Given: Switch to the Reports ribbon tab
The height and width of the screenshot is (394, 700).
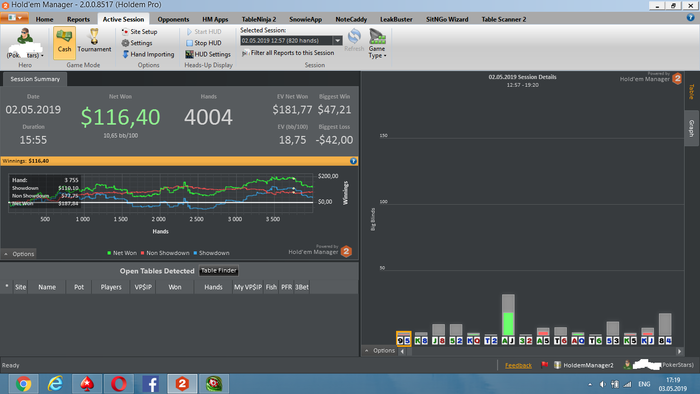Looking at the screenshot, I should 78,19.
